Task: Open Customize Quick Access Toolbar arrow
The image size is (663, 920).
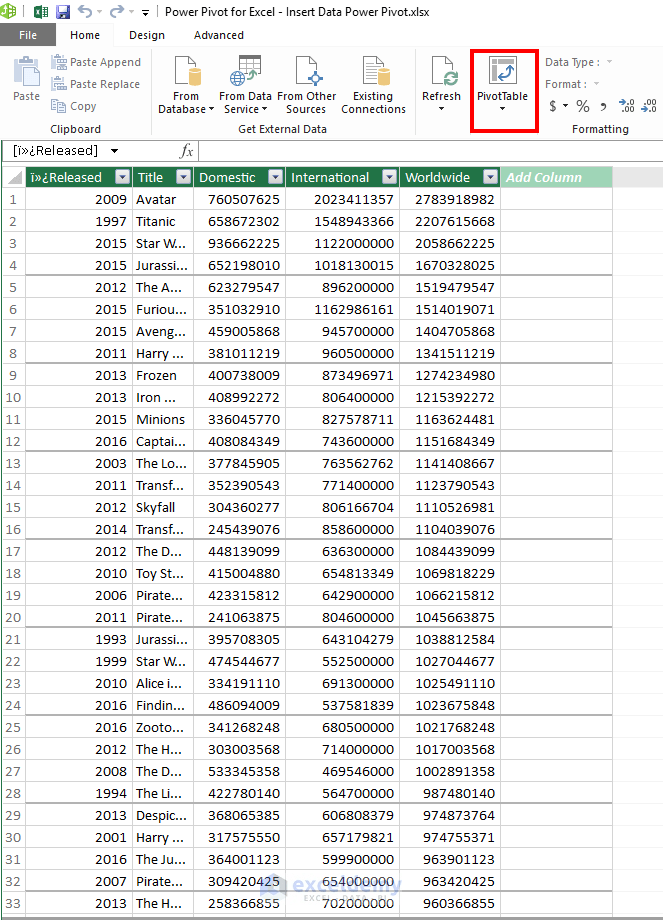Action: (x=146, y=12)
